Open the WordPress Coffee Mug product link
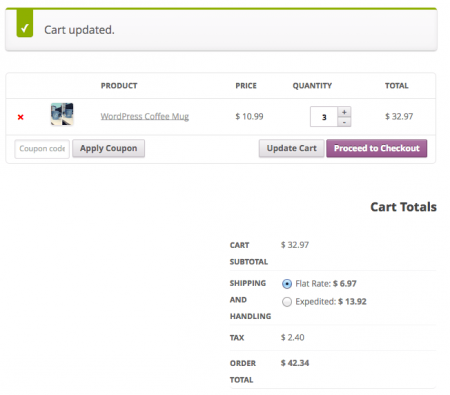The image size is (450, 395). coord(145,116)
